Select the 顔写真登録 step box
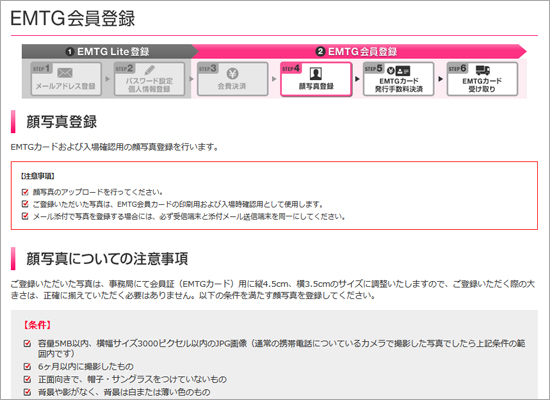Viewport: 550px width, 400px height. [x=316, y=79]
